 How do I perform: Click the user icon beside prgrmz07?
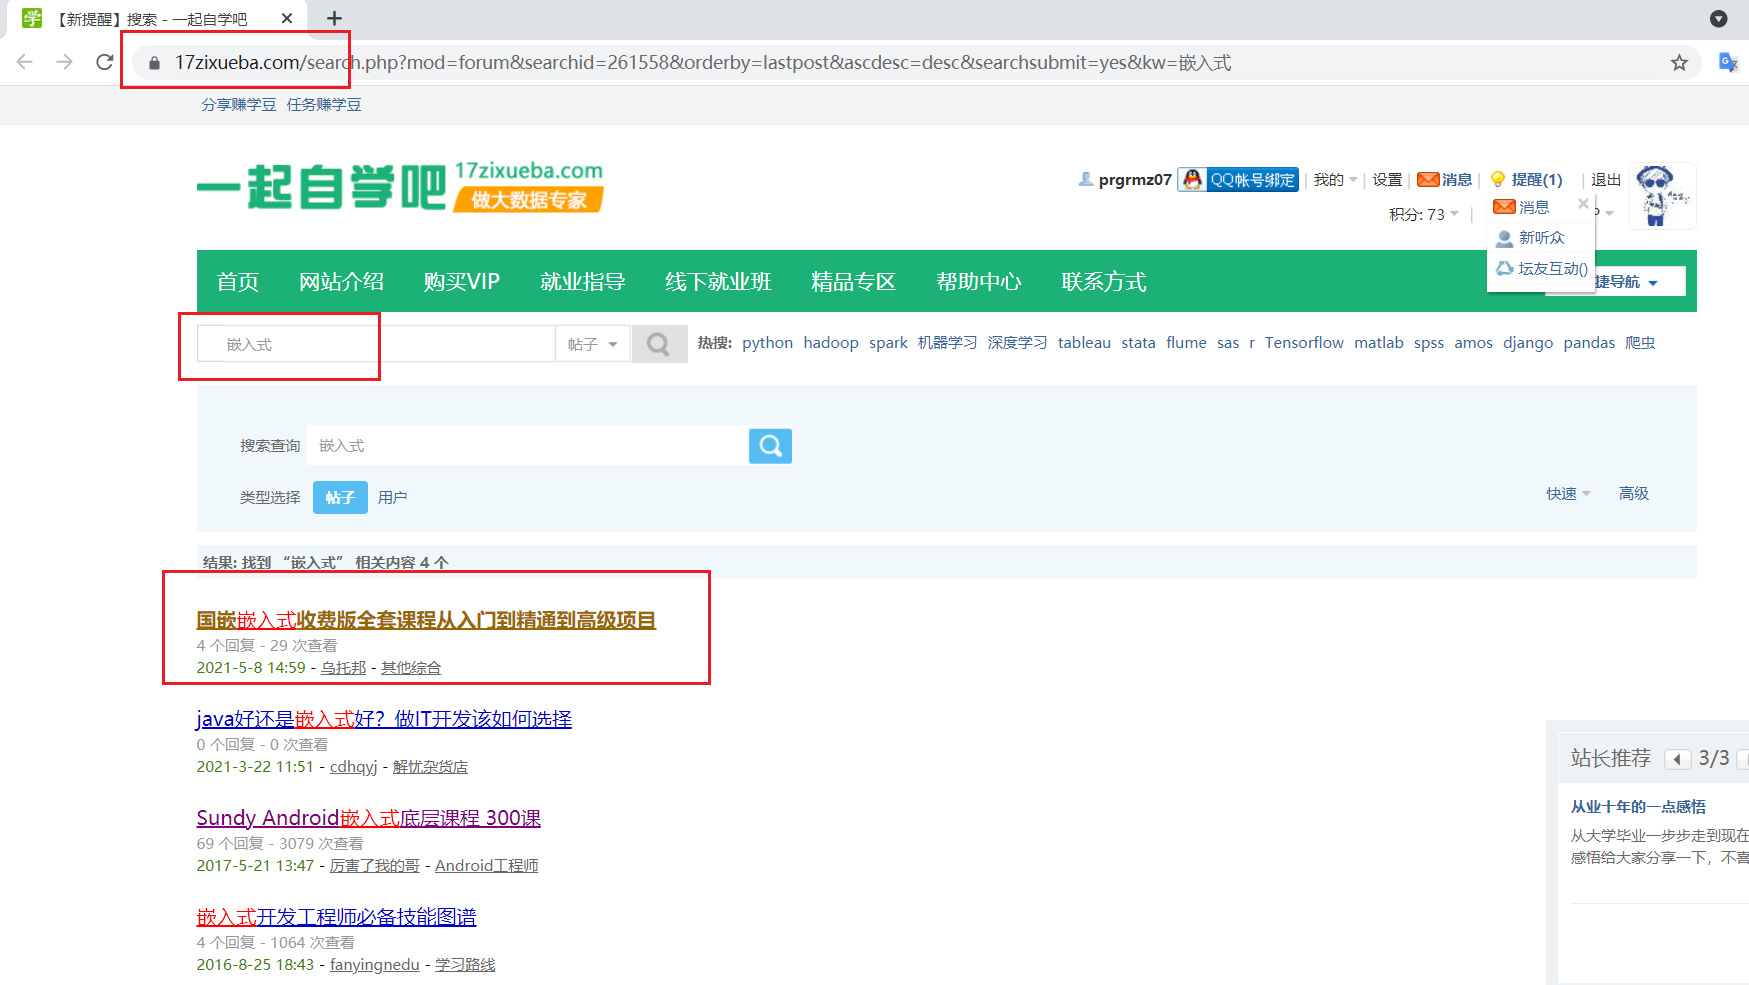coord(1086,179)
